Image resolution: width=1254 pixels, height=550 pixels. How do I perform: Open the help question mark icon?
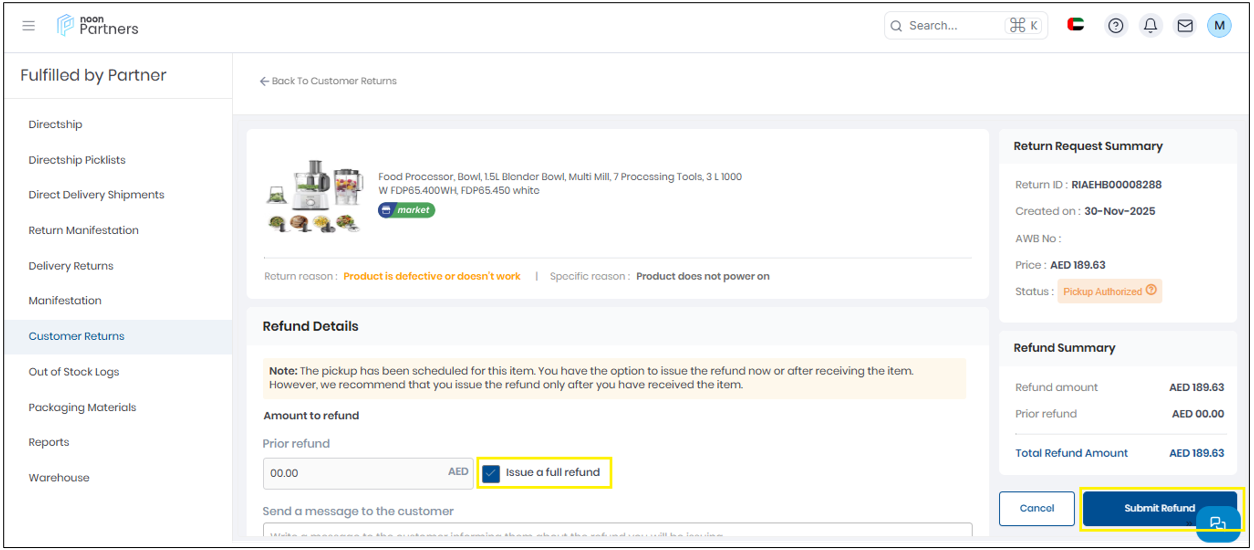coord(1116,26)
